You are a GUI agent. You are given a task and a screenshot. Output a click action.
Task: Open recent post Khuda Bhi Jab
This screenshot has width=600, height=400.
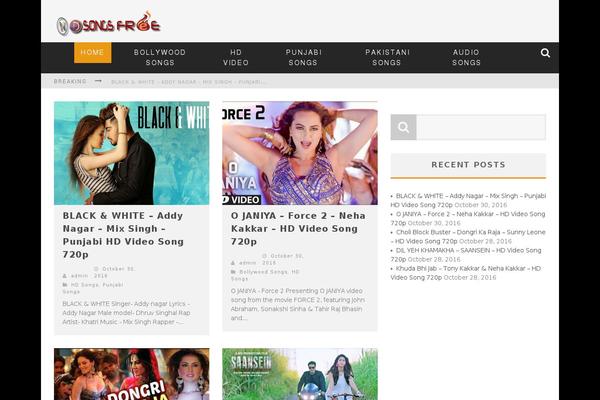(465, 273)
